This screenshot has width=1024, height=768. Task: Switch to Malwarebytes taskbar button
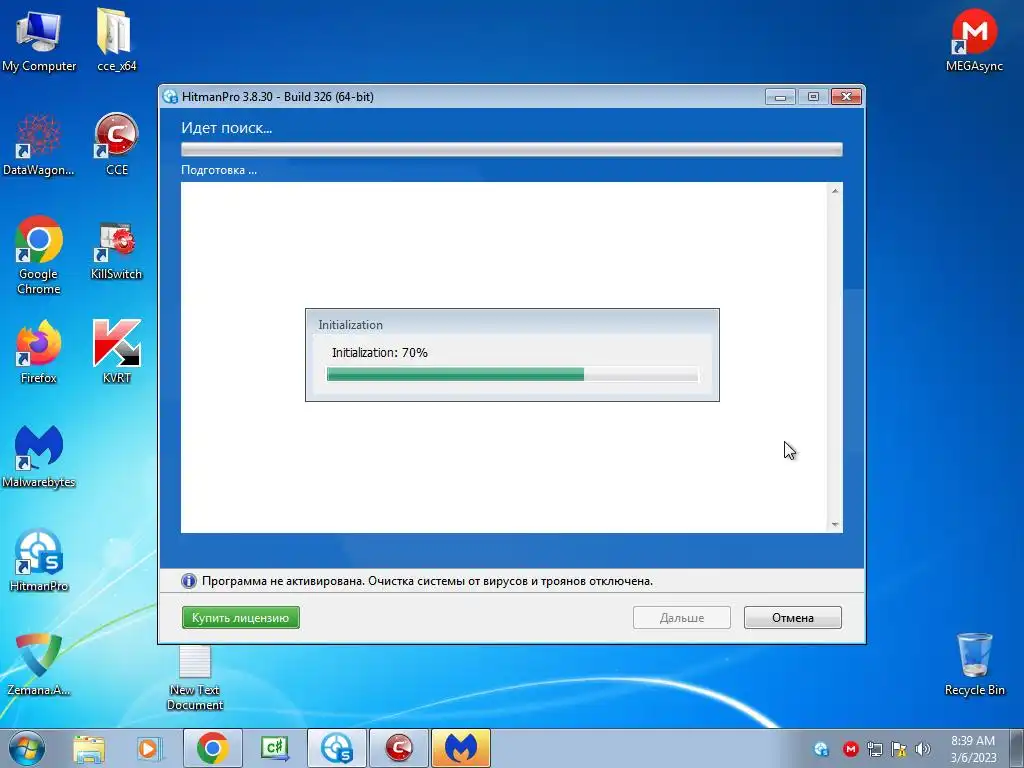click(461, 748)
